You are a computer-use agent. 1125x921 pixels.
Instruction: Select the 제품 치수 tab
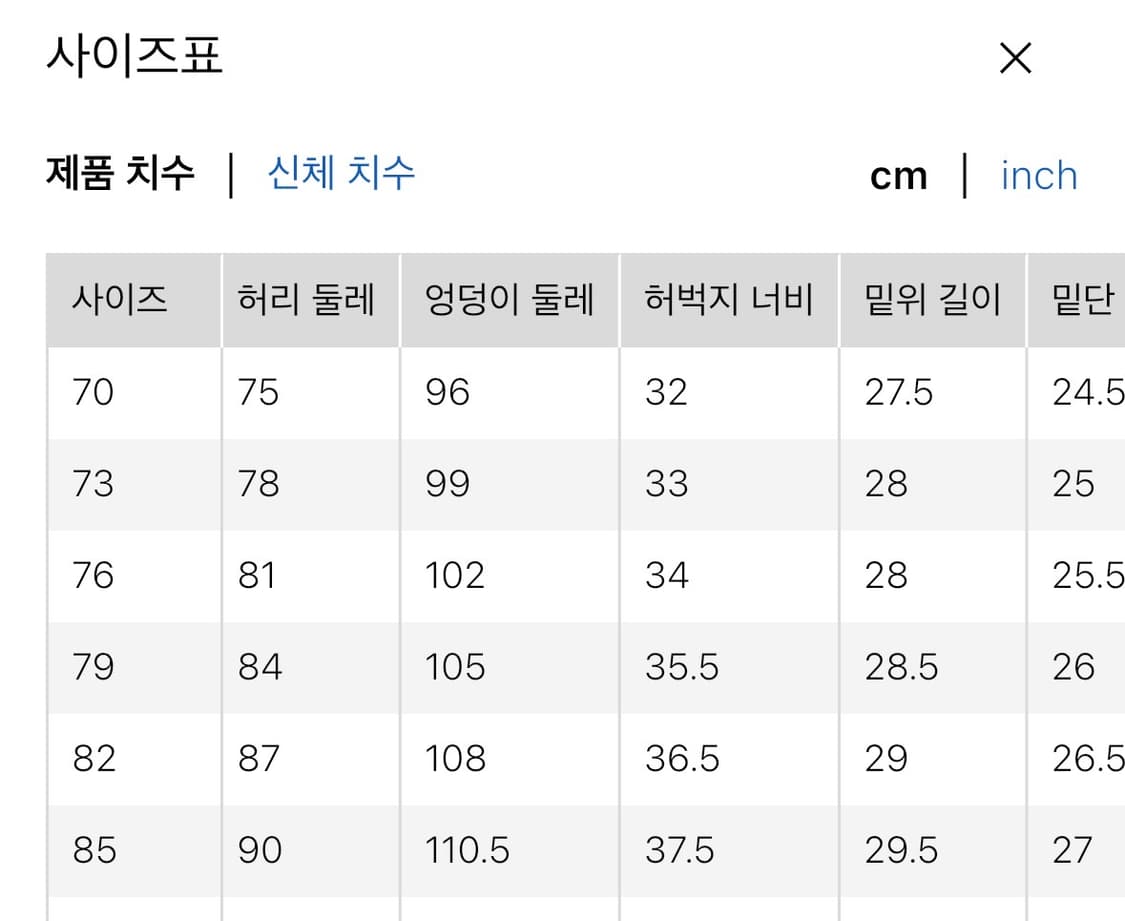(117, 172)
